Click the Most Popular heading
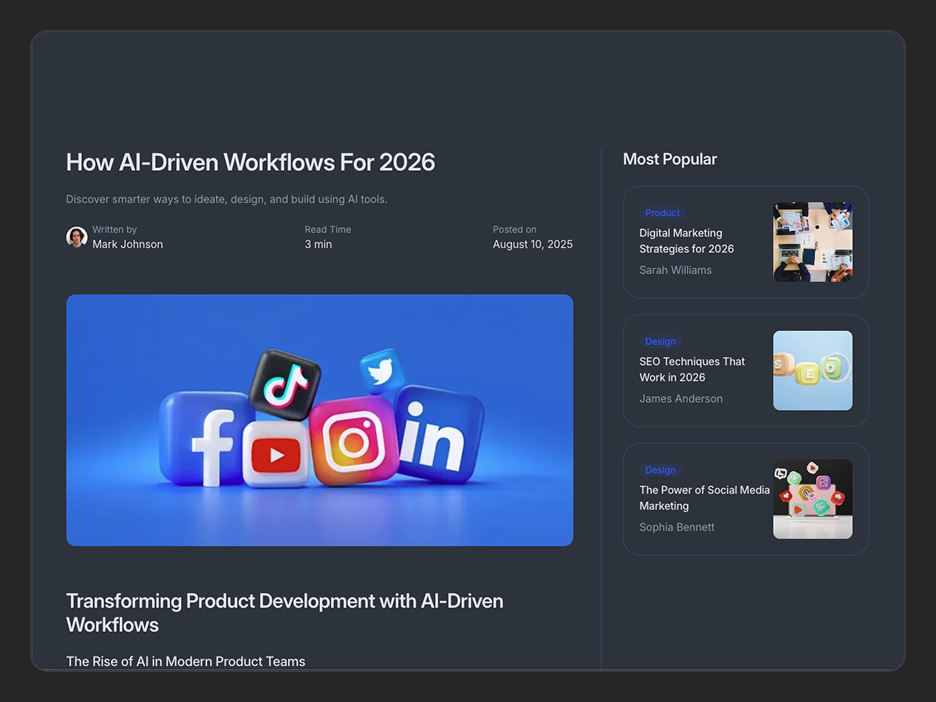Image resolution: width=936 pixels, height=702 pixels. point(670,159)
